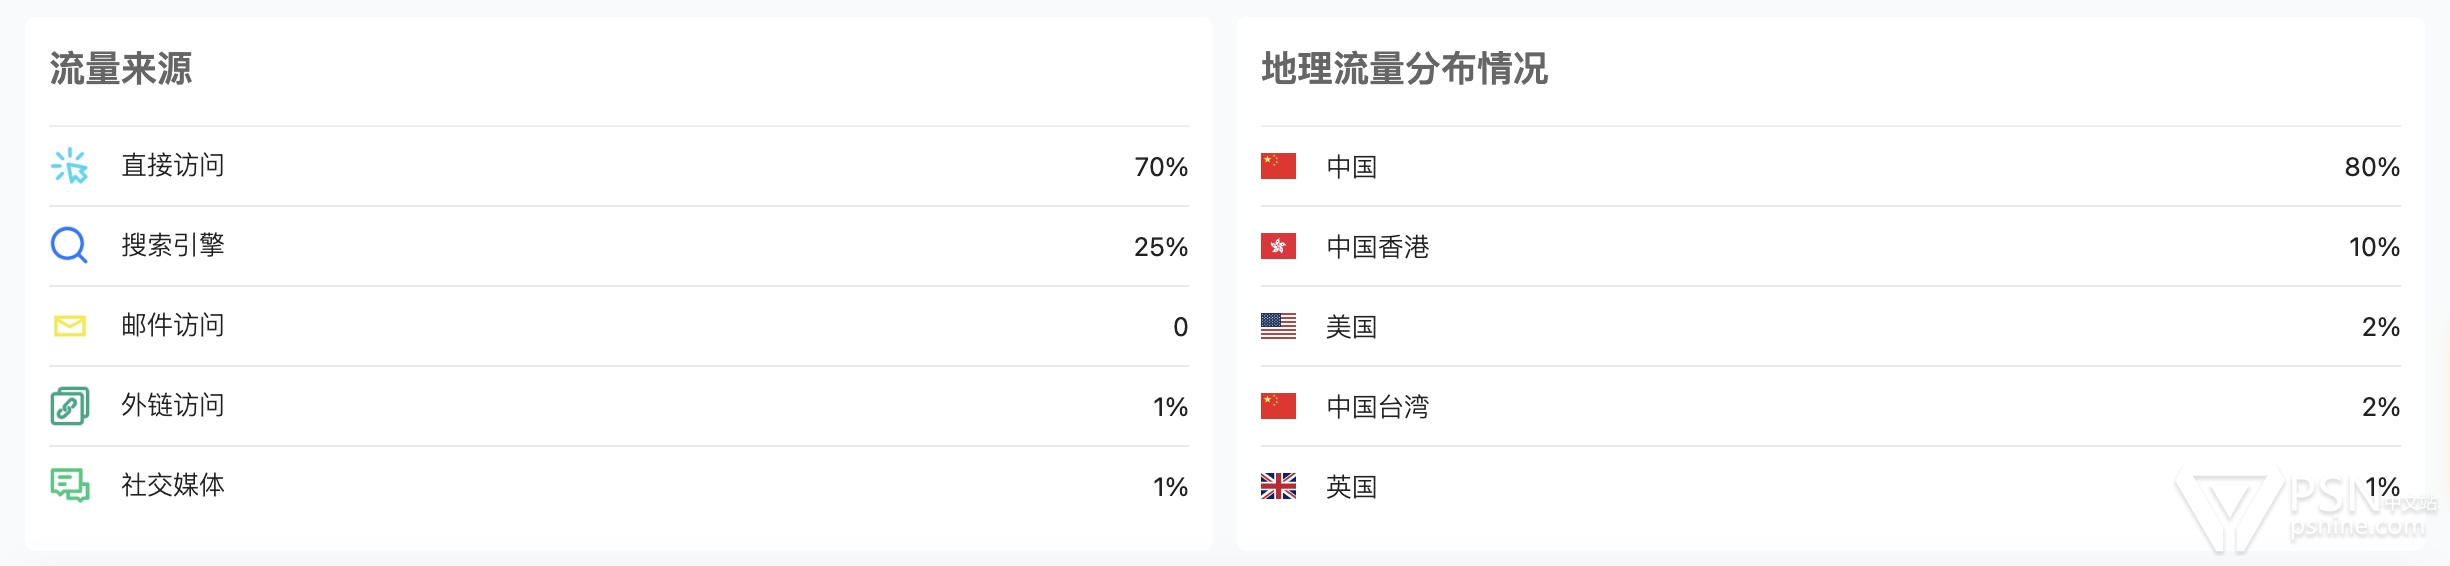This screenshot has width=2450, height=566.
Task: Click the 地理流量分布情况 heading
Action: 1405,69
